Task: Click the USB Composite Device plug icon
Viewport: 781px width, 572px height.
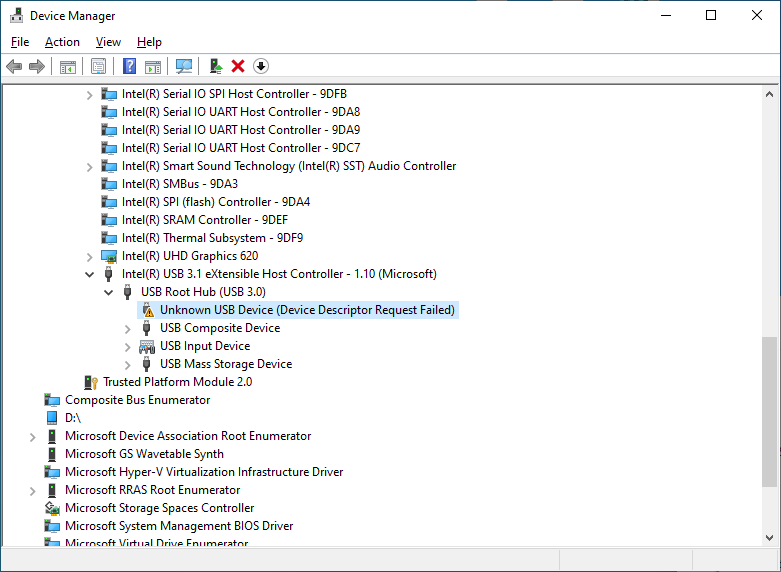Action: point(146,328)
